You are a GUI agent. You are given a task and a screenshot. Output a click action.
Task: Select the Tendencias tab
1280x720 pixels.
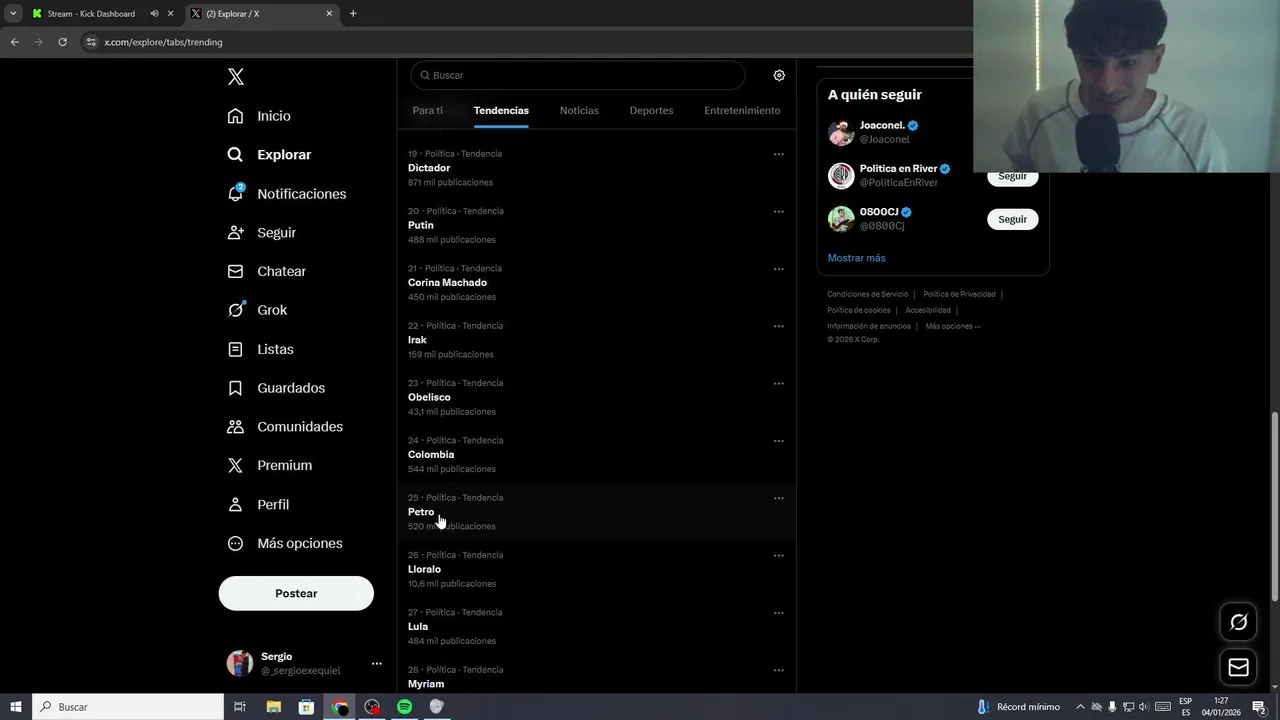[501, 110]
